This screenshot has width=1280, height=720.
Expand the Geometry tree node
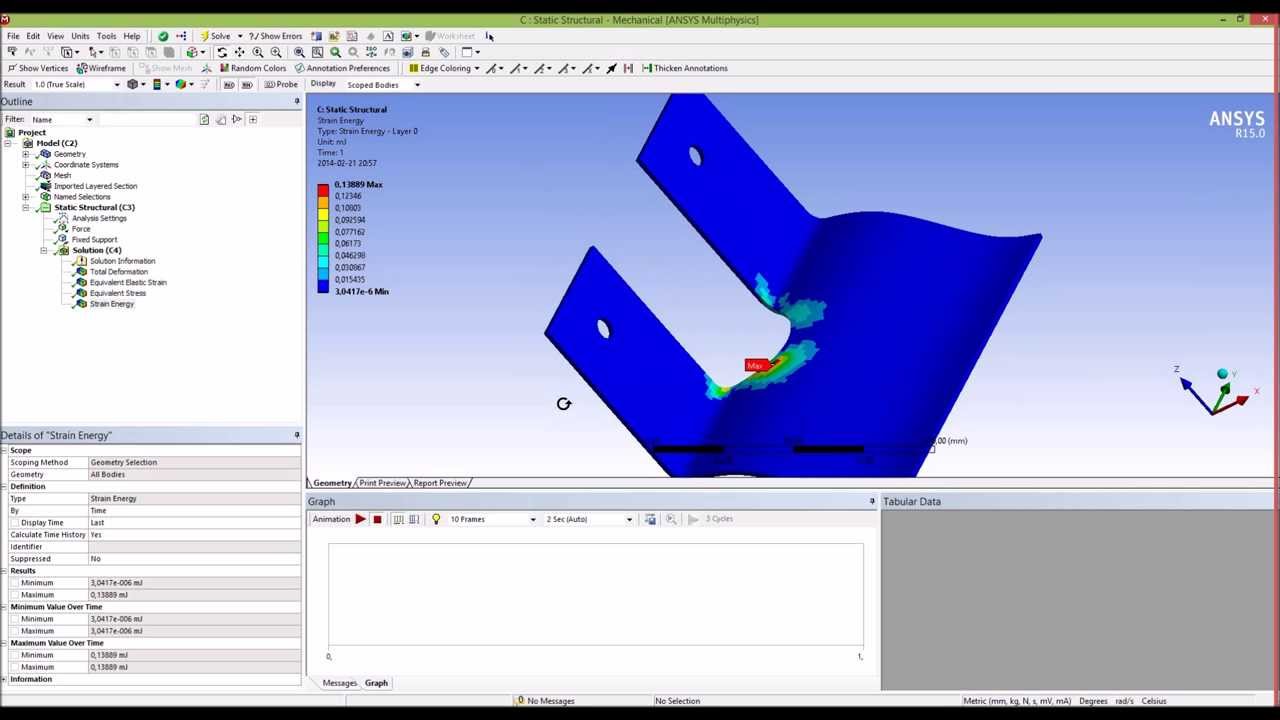(x=26, y=154)
